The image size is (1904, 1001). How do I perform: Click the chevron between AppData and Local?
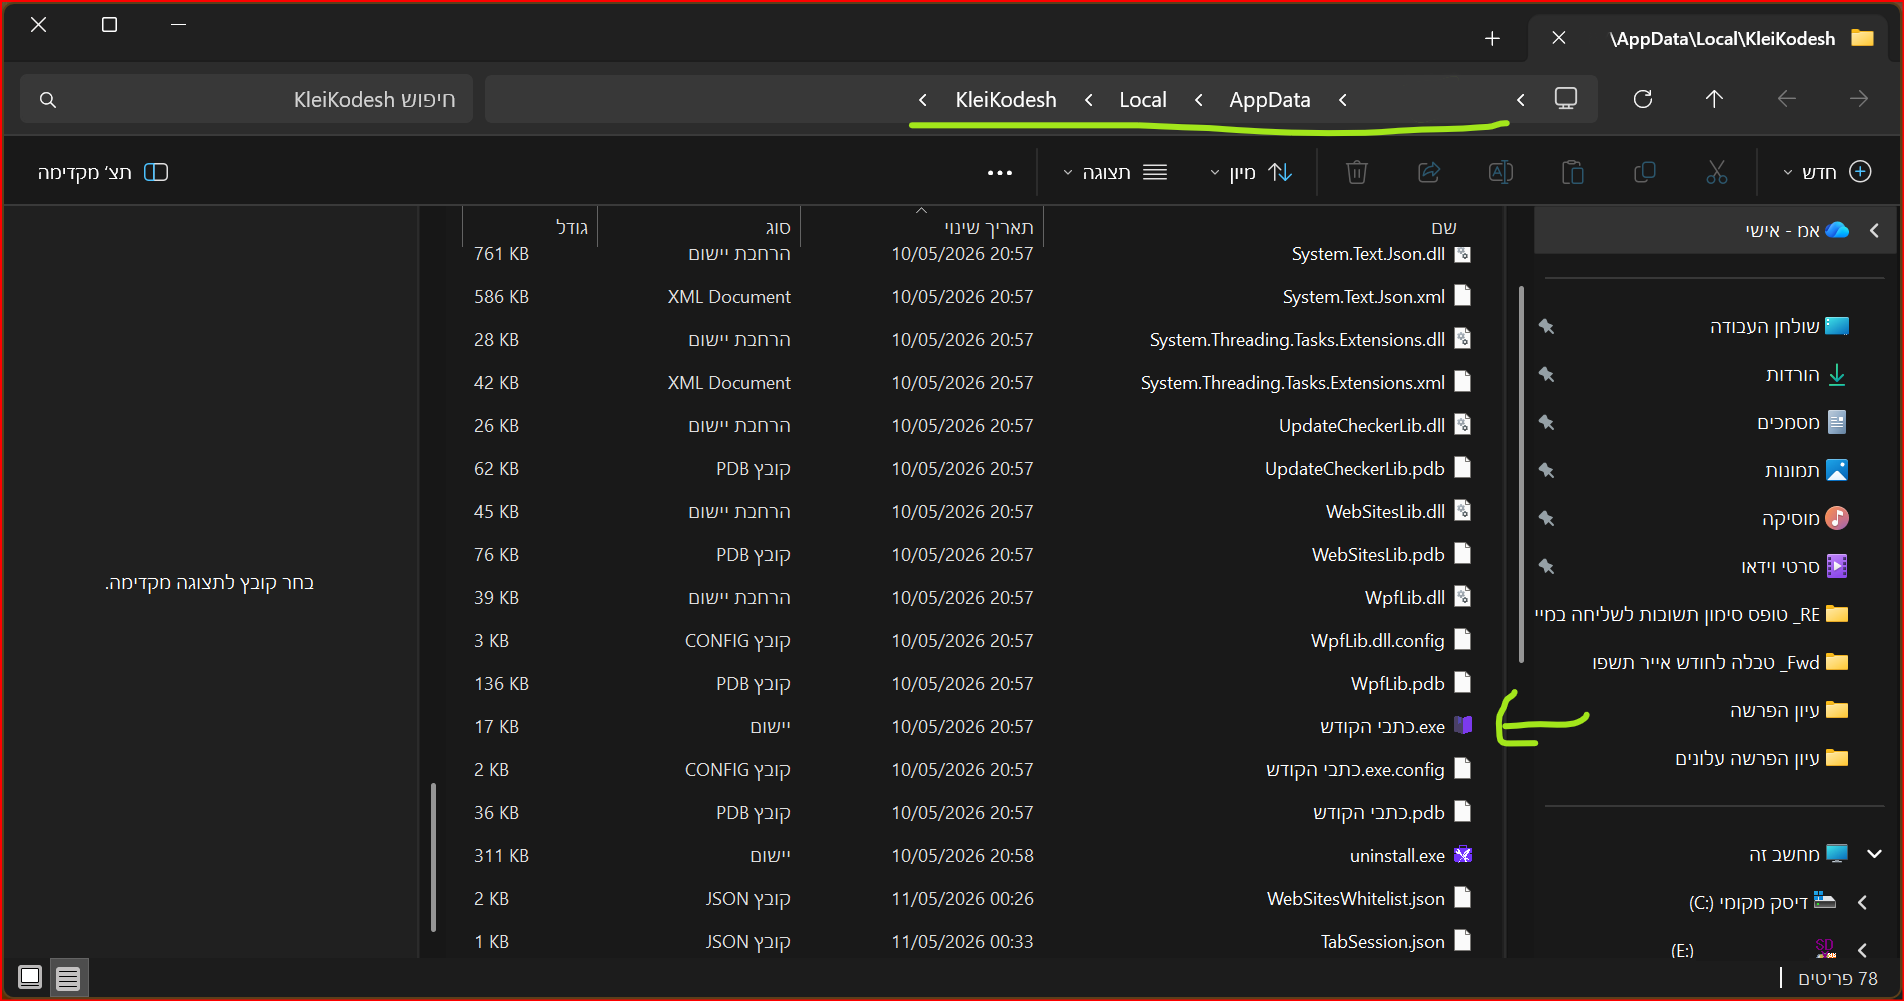(1198, 100)
